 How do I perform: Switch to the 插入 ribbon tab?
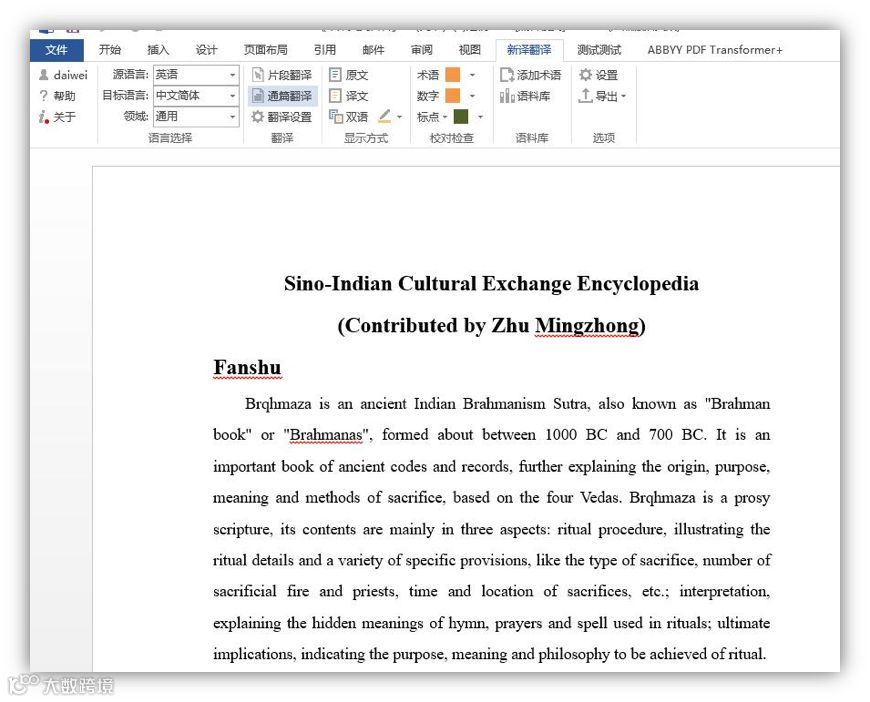158,50
